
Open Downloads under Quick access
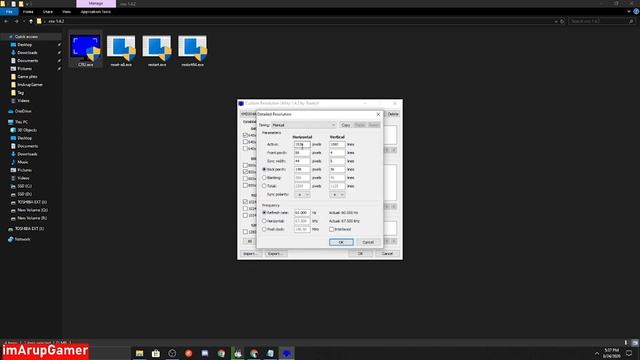[27, 53]
